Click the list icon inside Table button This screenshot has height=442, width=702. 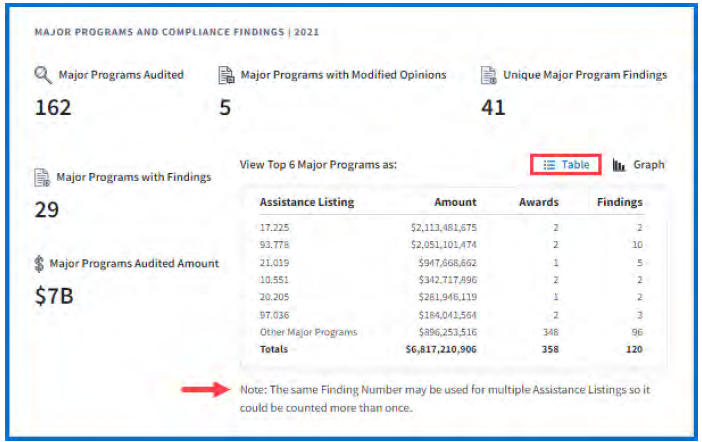click(549, 165)
